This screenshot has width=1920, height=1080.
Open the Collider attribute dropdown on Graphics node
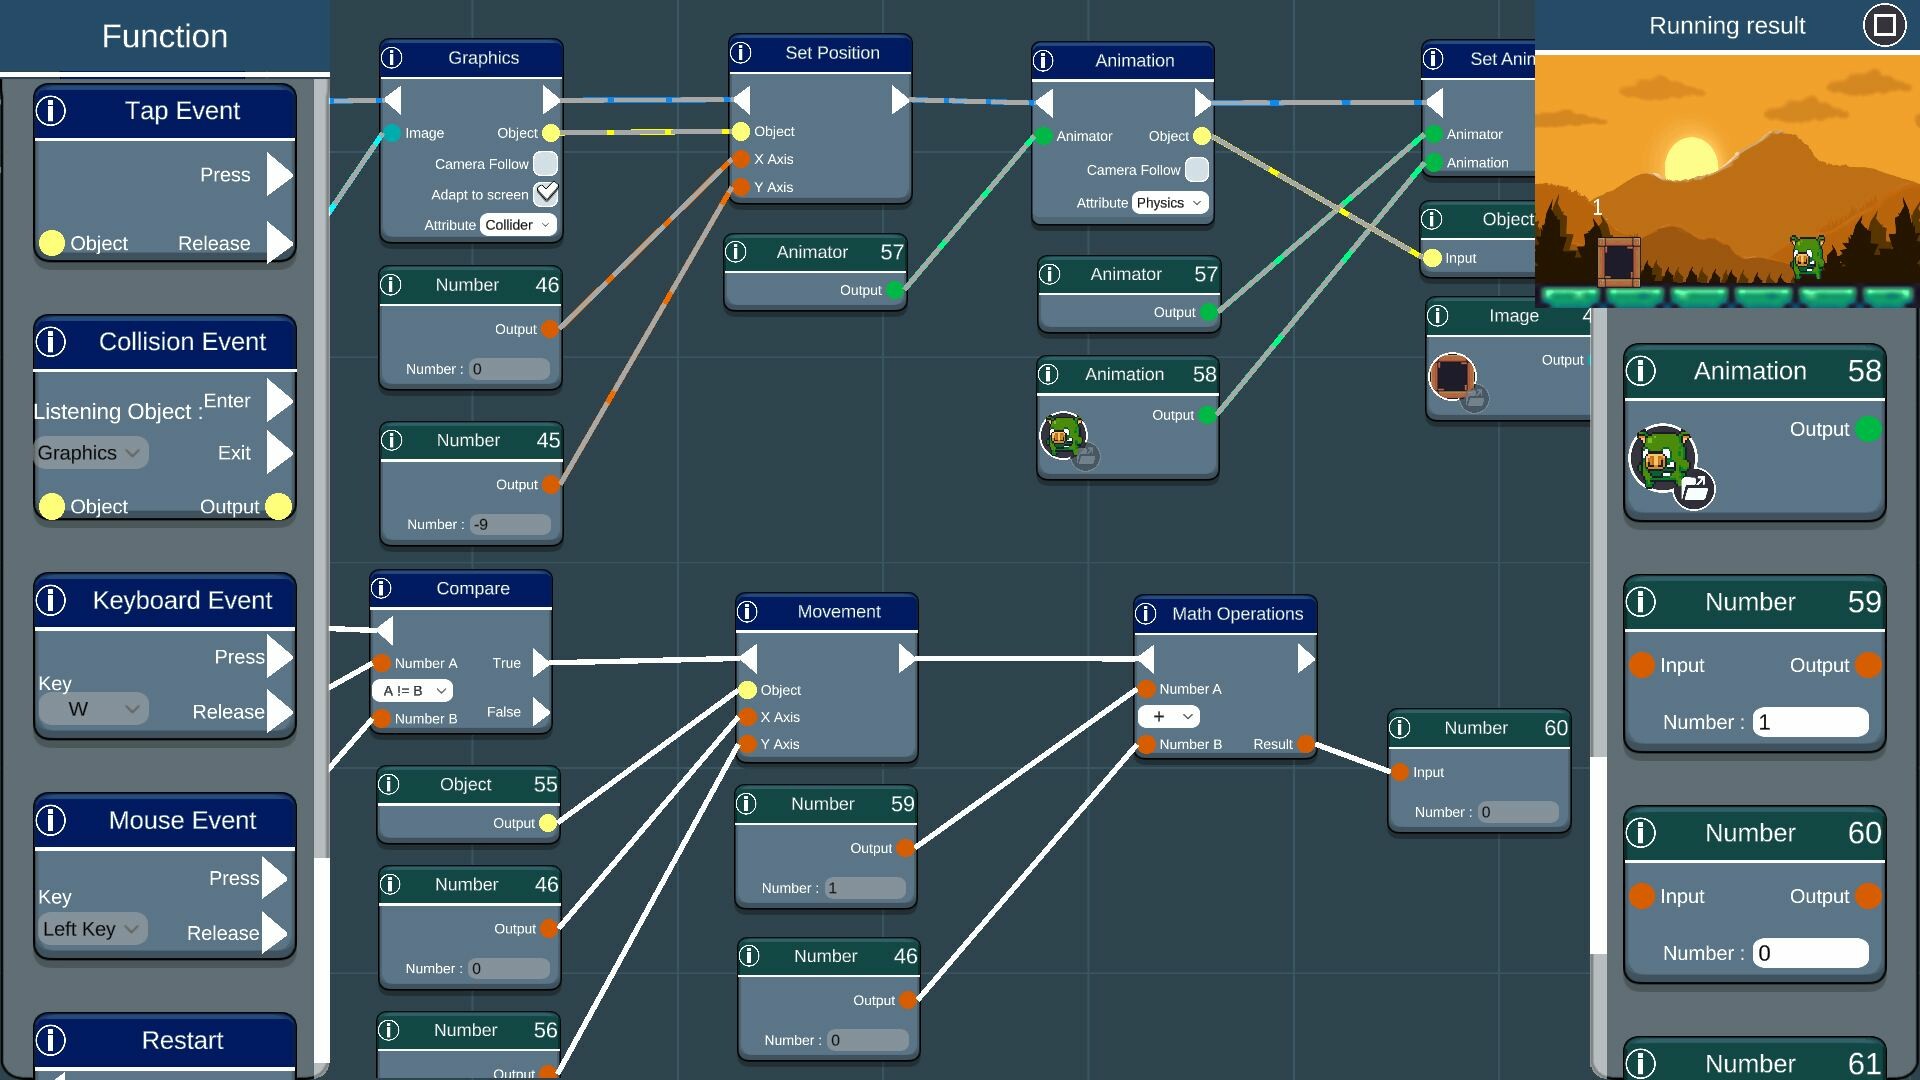pyautogui.click(x=517, y=224)
